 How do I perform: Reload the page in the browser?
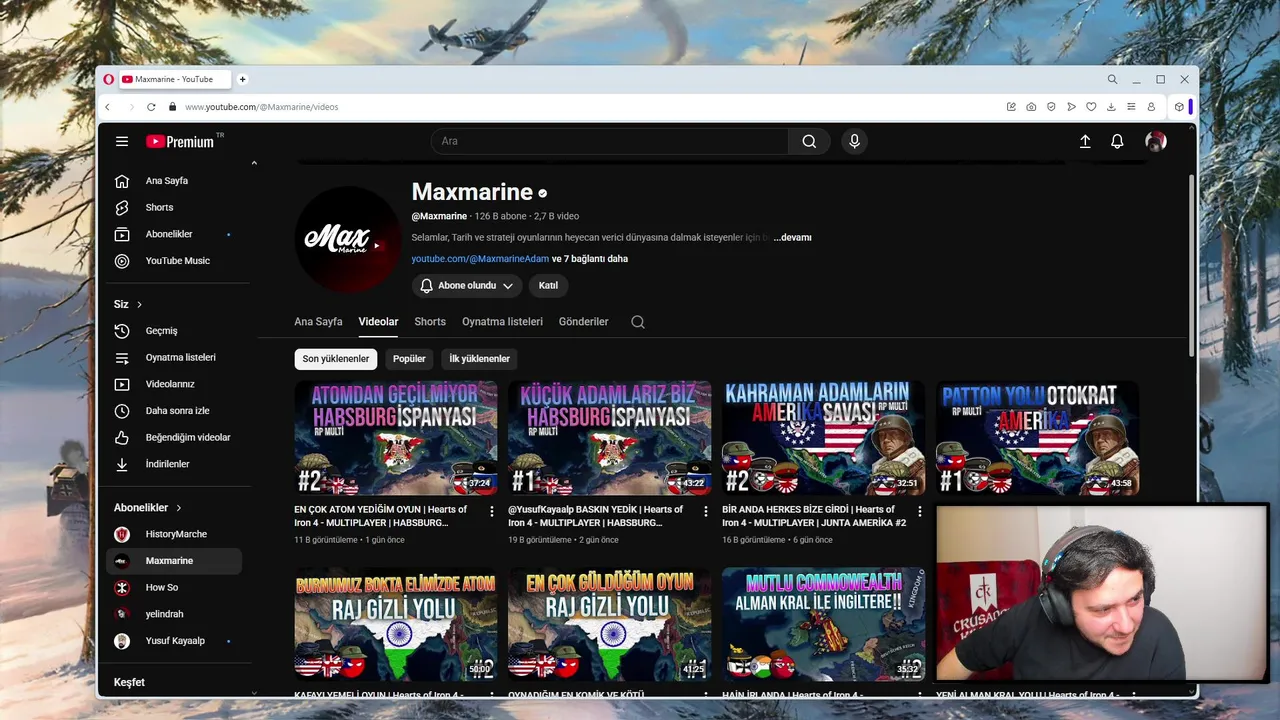tap(151, 107)
